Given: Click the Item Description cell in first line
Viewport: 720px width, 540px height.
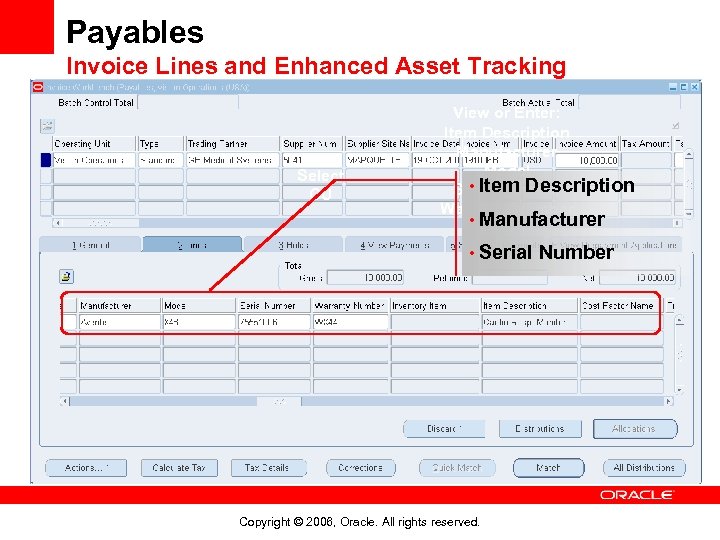Looking at the screenshot, I should click(x=529, y=322).
